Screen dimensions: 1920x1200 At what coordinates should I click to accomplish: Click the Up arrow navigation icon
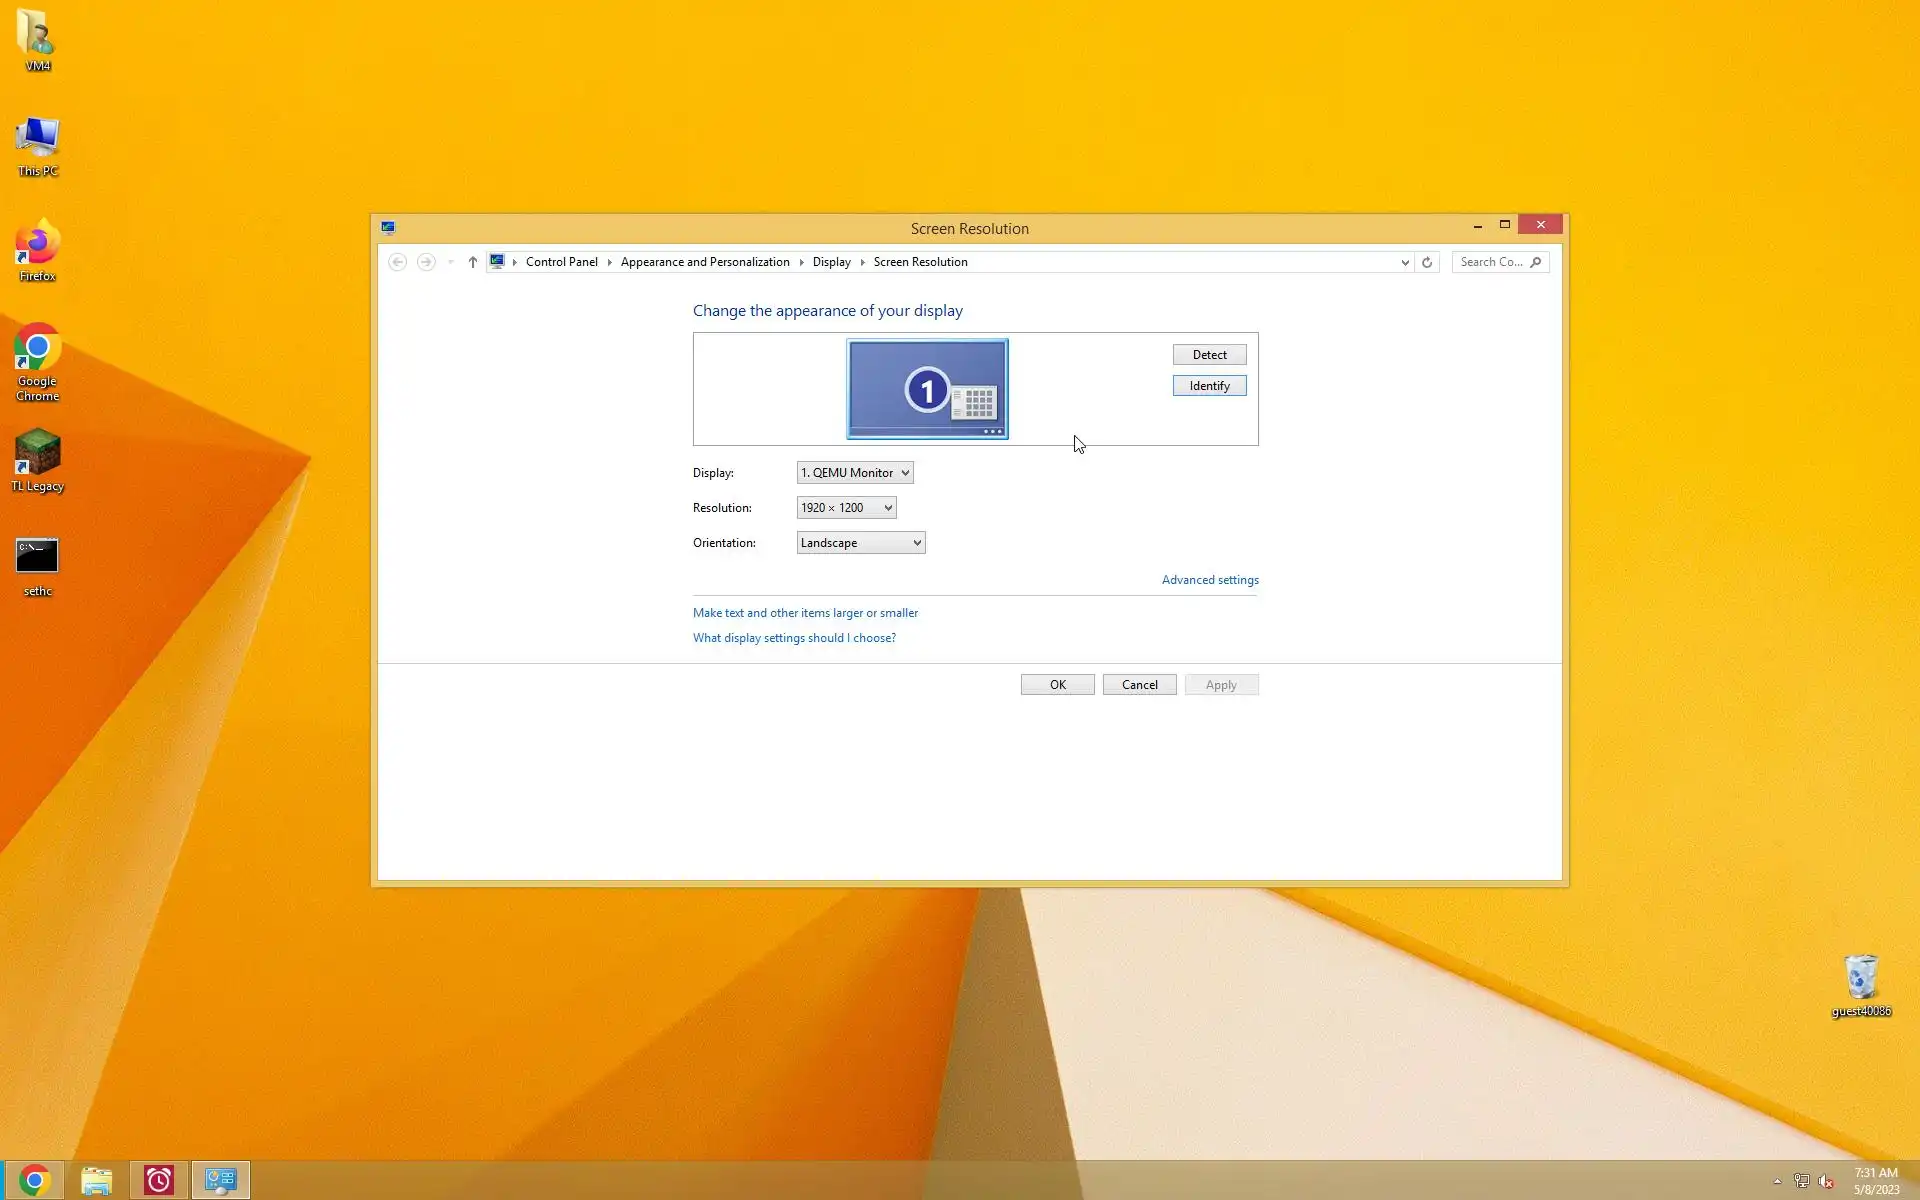(472, 262)
